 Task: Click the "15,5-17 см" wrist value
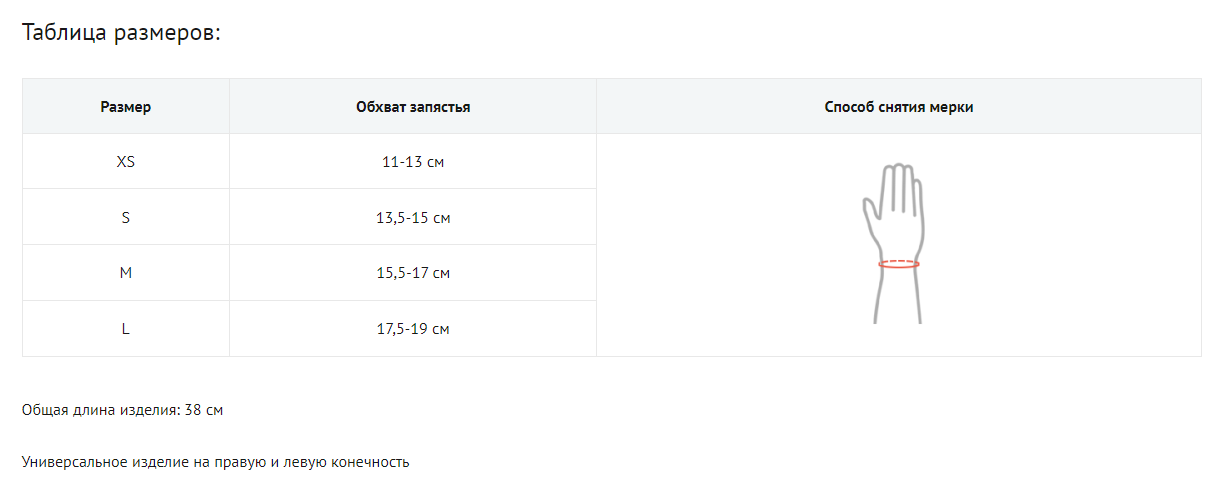[x=413, y=273]
